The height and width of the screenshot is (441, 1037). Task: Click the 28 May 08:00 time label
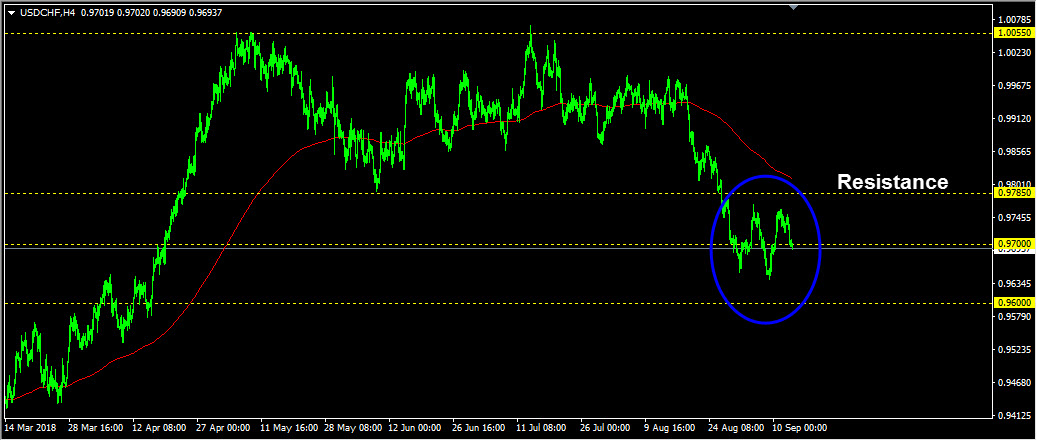tap(353, 428)
